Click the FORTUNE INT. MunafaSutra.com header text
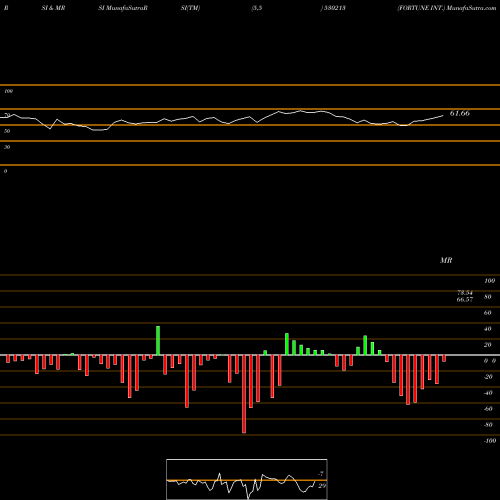The width and height of the screenshot is (500, 500). click(x=447, y=8)
